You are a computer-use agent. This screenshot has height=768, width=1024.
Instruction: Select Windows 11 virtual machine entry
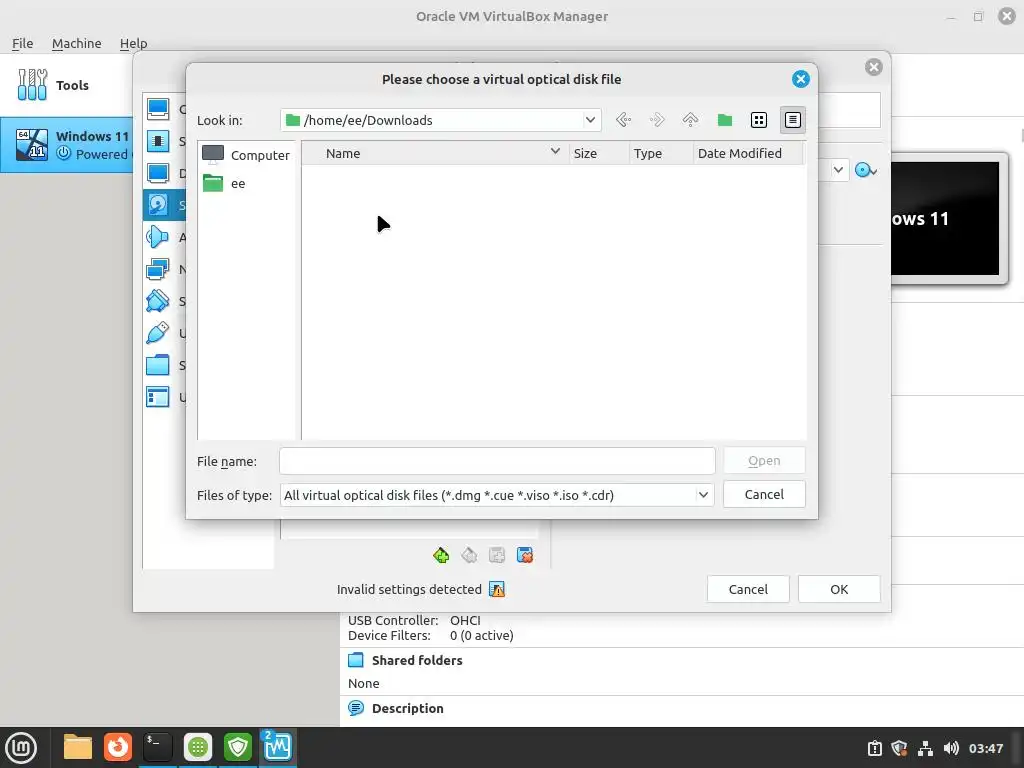pos(67,145)
